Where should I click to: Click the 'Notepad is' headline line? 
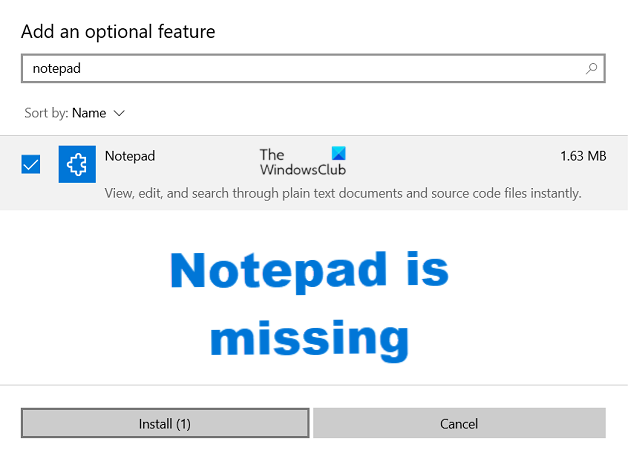[x=309, y=272]
